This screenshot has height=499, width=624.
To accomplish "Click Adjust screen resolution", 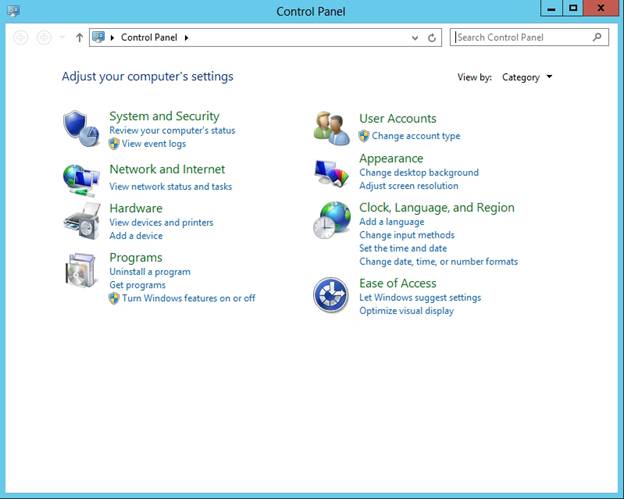I will [409, 186].
